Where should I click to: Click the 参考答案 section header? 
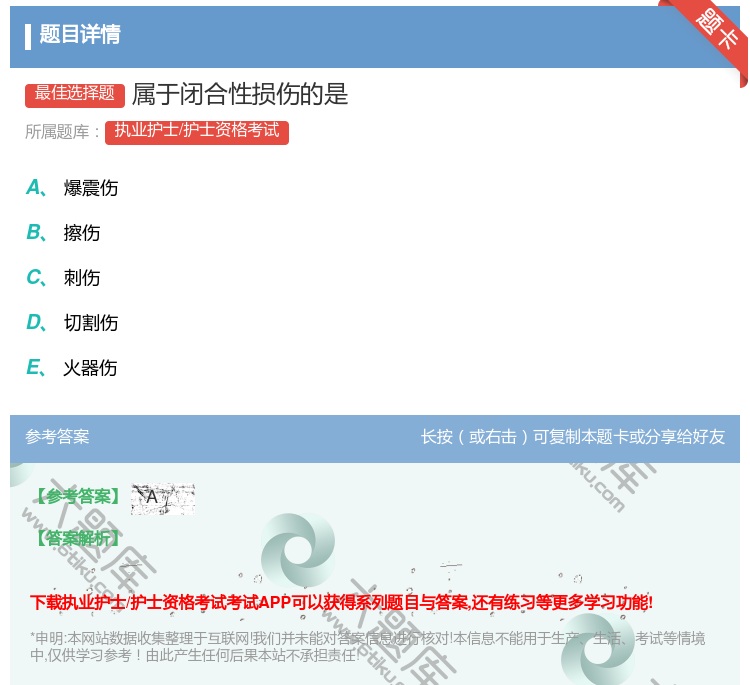[x=57, y=436]
